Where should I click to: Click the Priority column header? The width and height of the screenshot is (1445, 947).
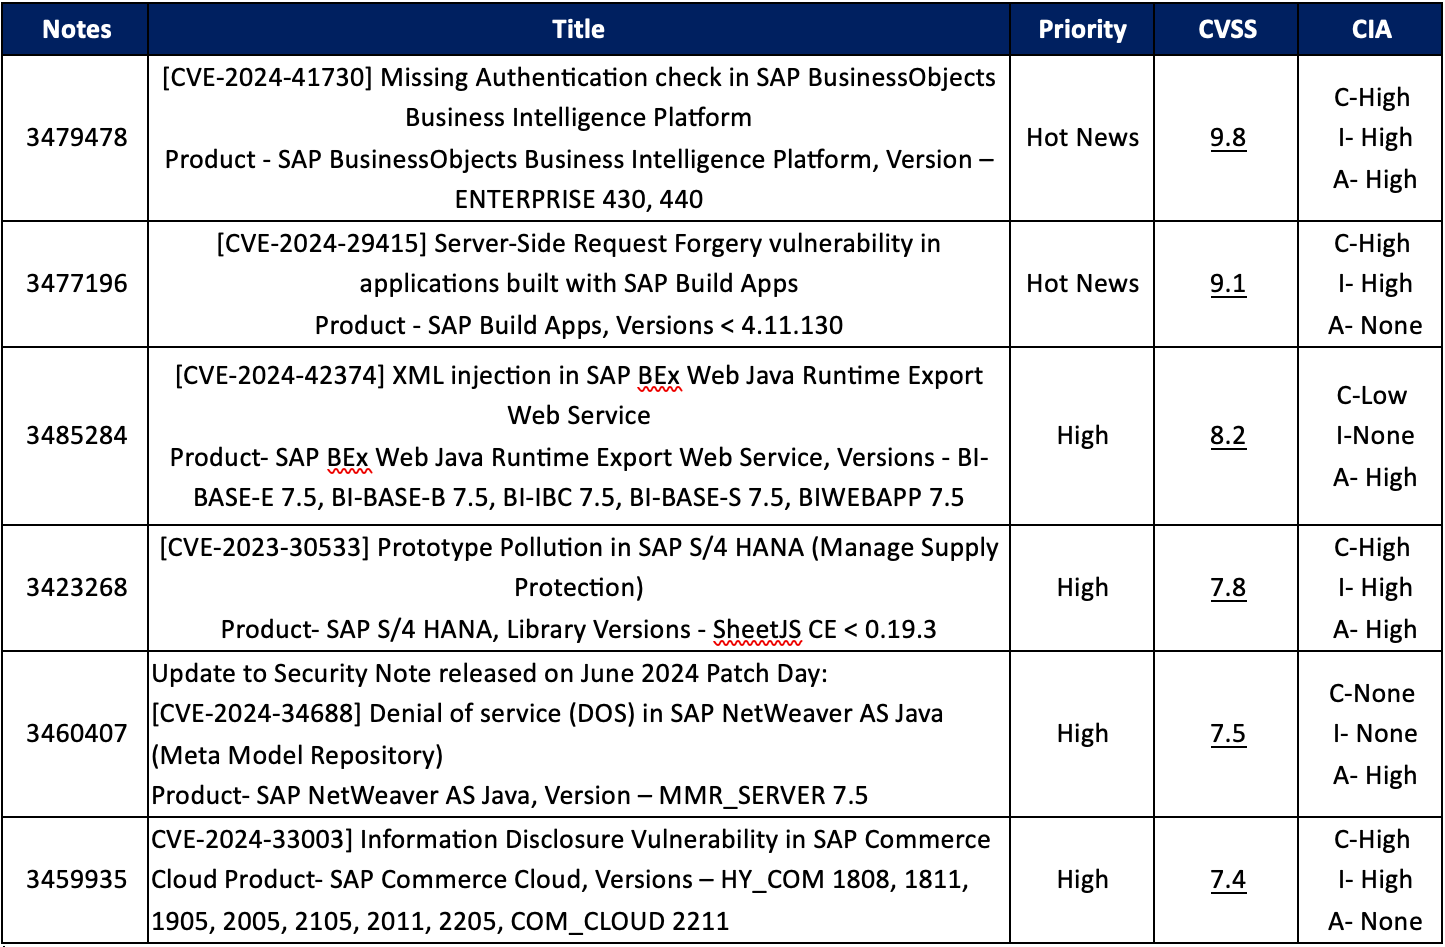(1082, 29)
